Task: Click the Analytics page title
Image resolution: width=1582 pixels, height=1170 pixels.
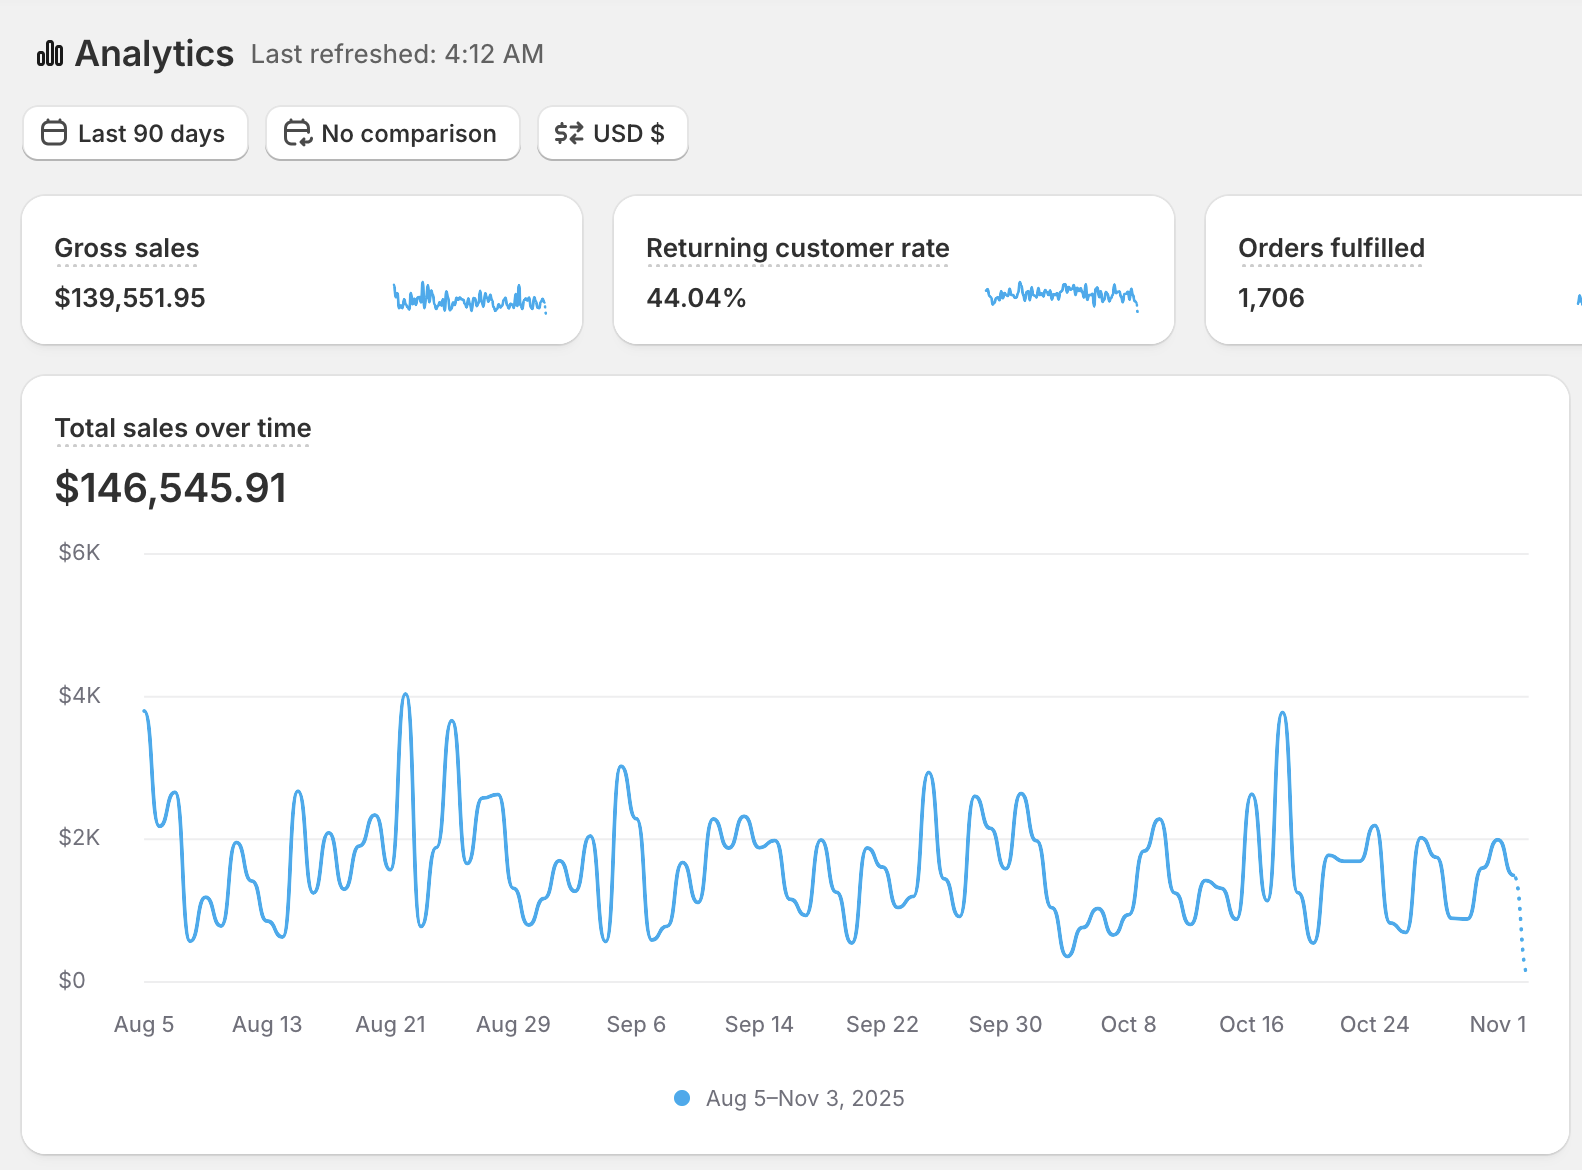Action: 155,54
